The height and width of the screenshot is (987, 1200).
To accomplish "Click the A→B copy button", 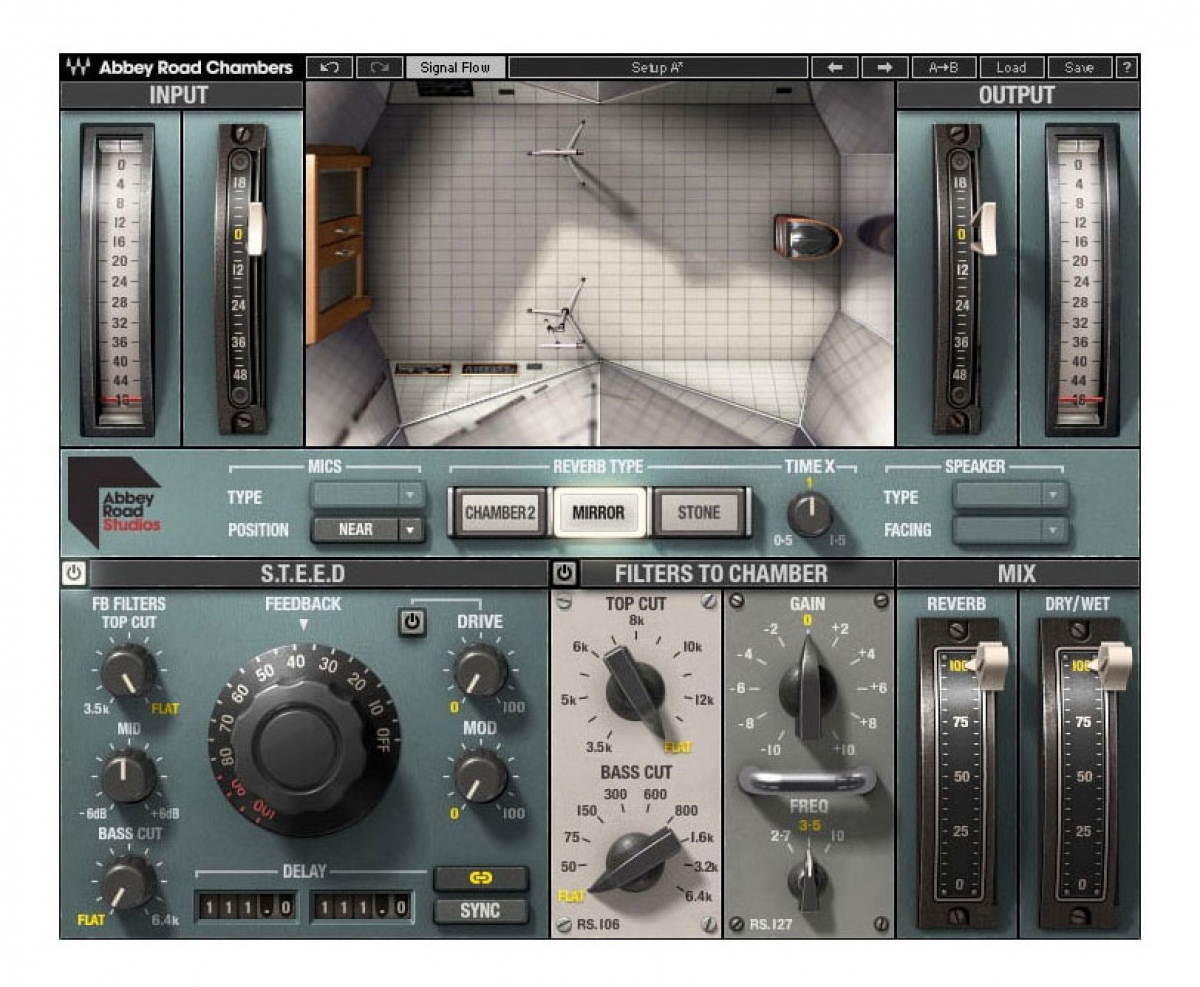I will pyautogui.click(x=943, y=68).
